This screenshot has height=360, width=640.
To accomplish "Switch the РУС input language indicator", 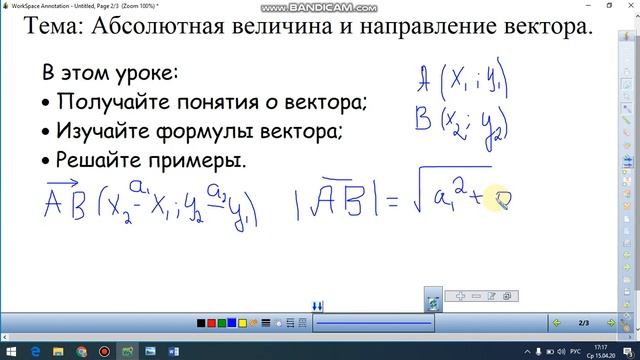I will 576,351.
